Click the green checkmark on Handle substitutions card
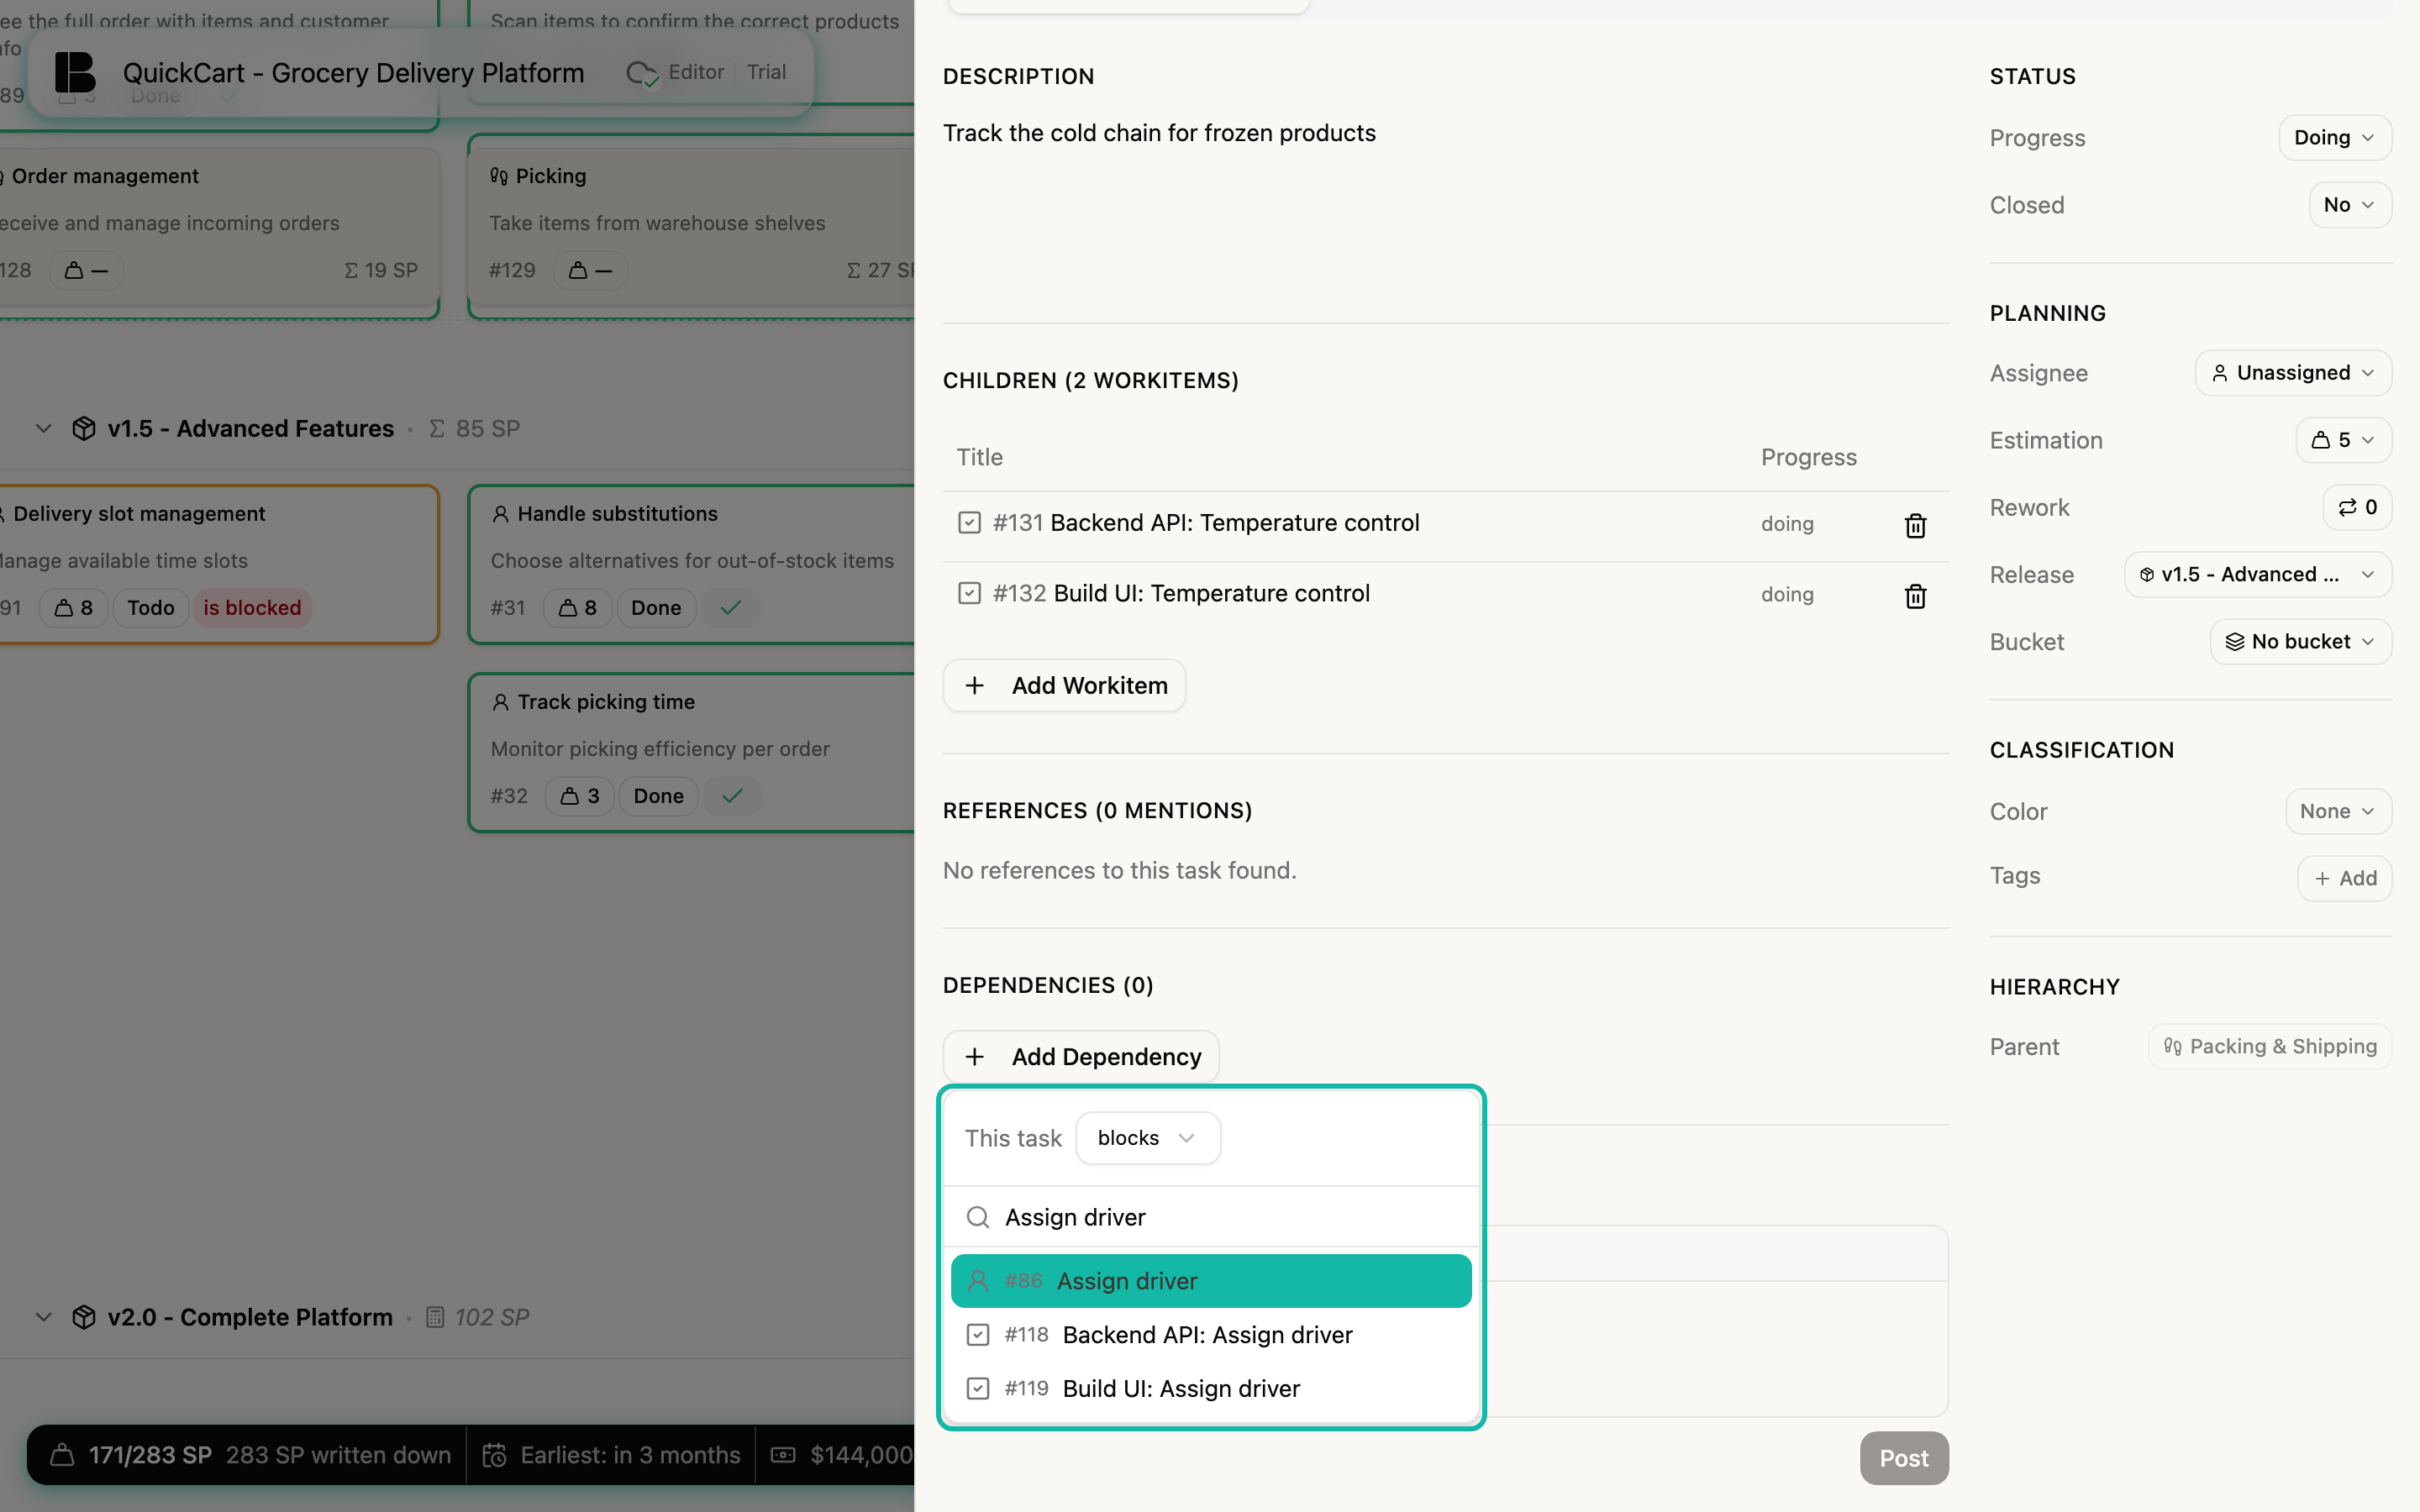The height and width of the screenshot is (1512, 2420). pos(731,607)
